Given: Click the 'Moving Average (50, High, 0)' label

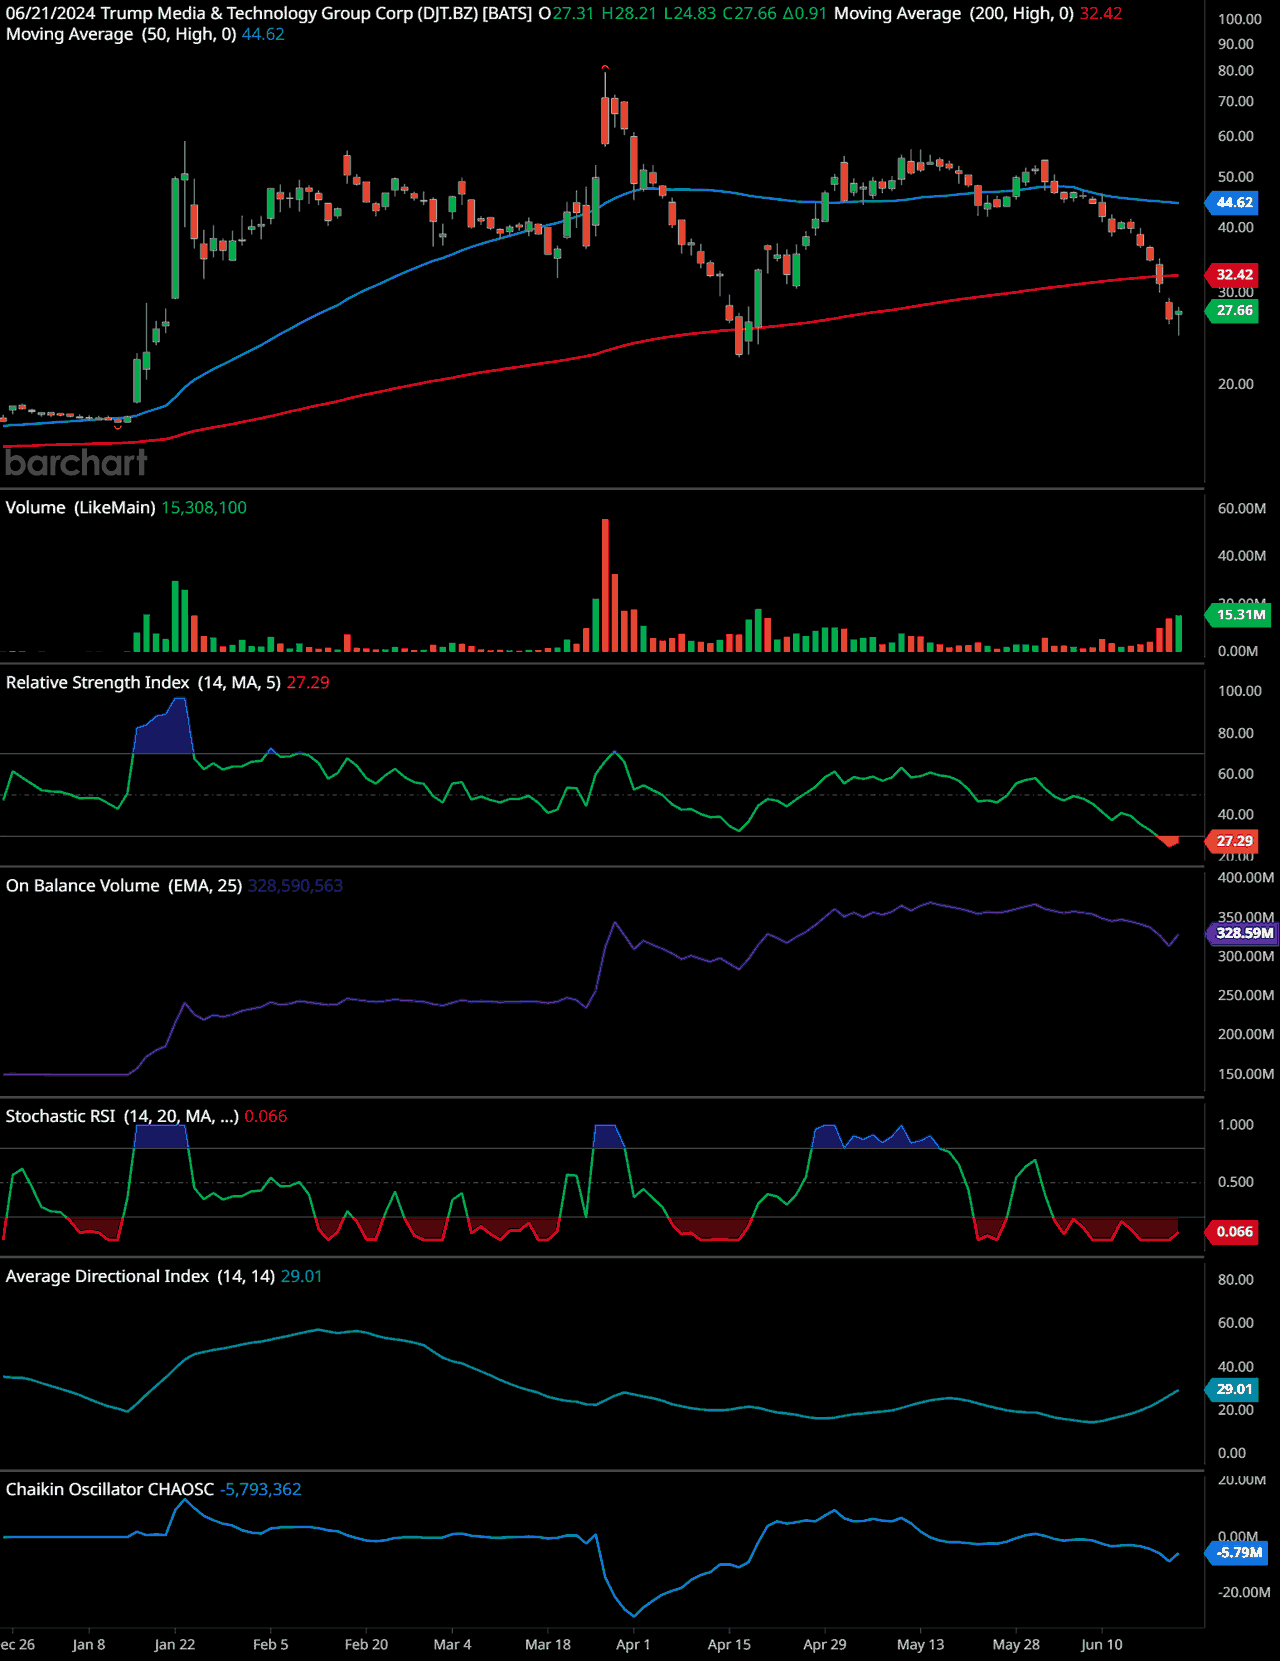Looking at the screenshot, I should click(121, 34).
